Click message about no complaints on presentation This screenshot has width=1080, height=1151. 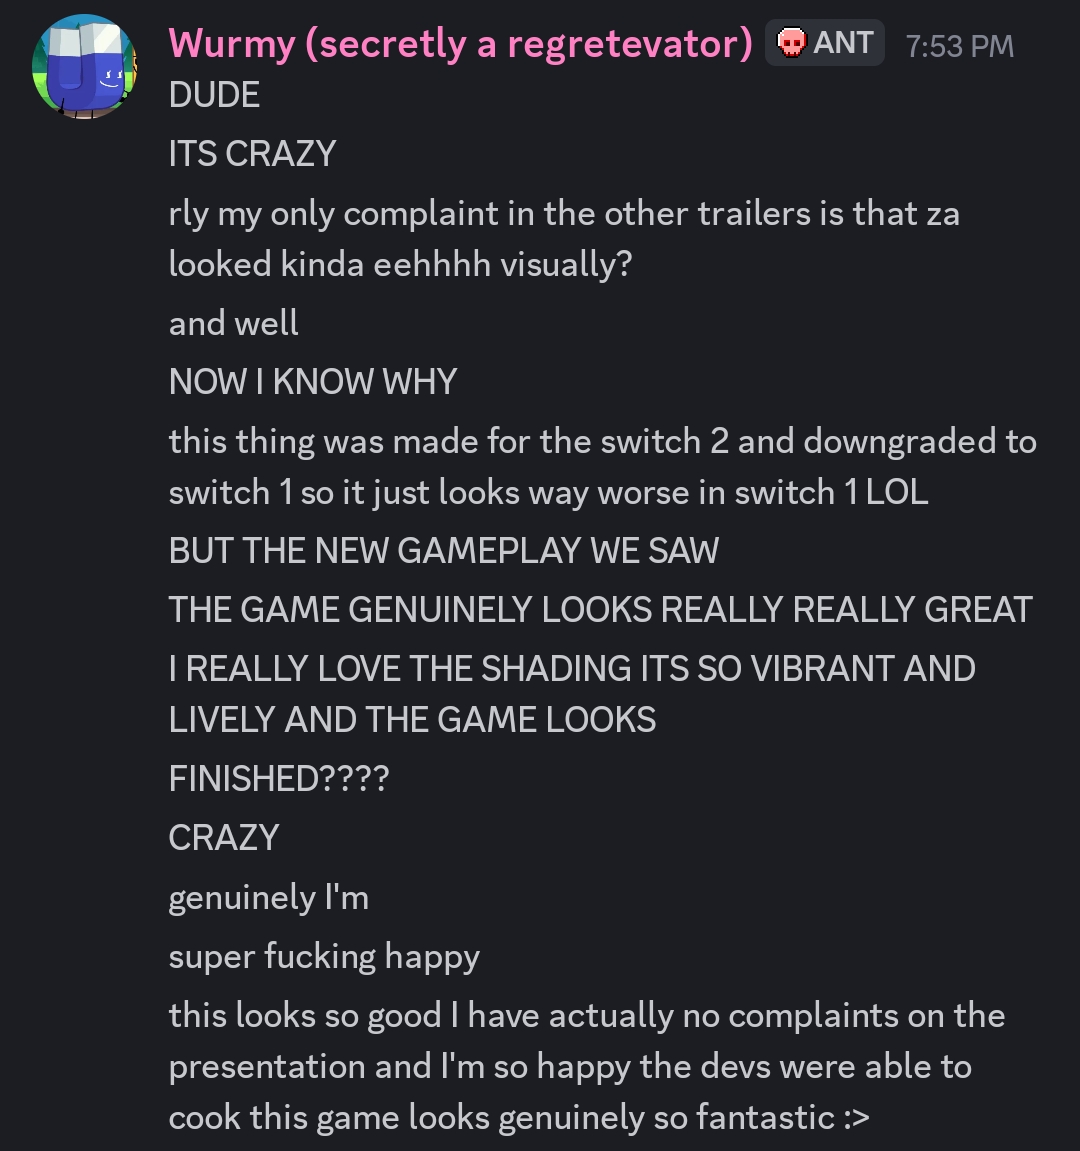[587, 1067]
